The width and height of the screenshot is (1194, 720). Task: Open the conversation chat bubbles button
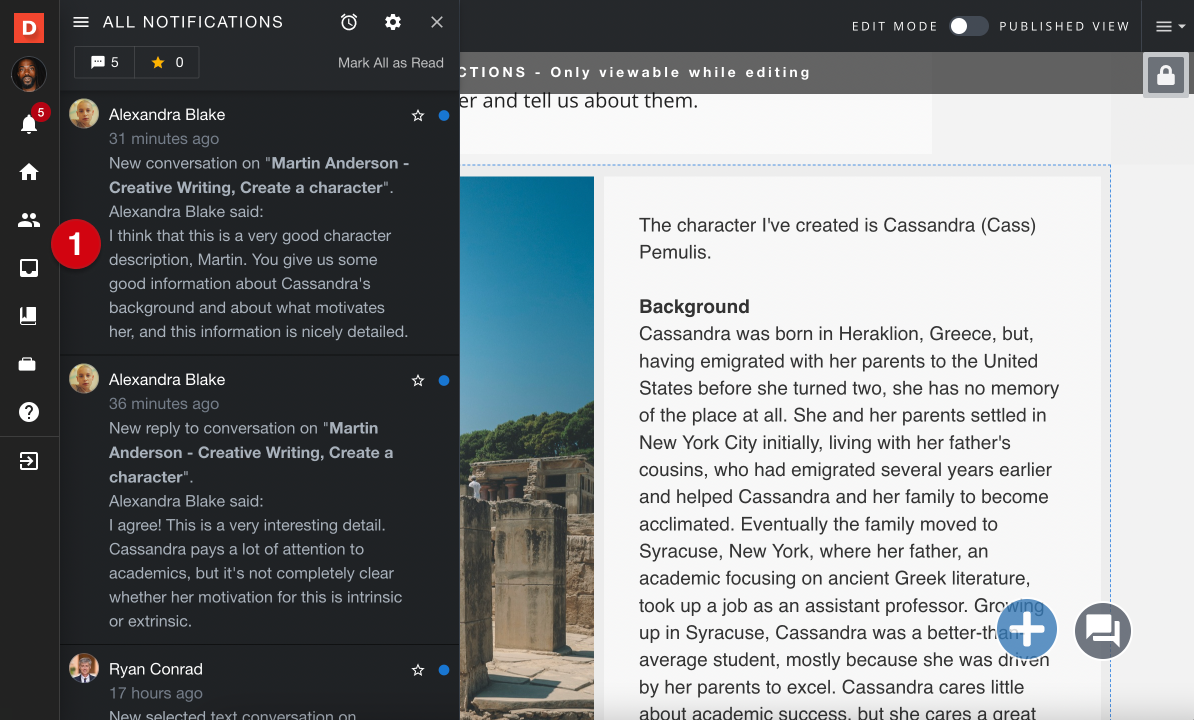pos(1103,630)
